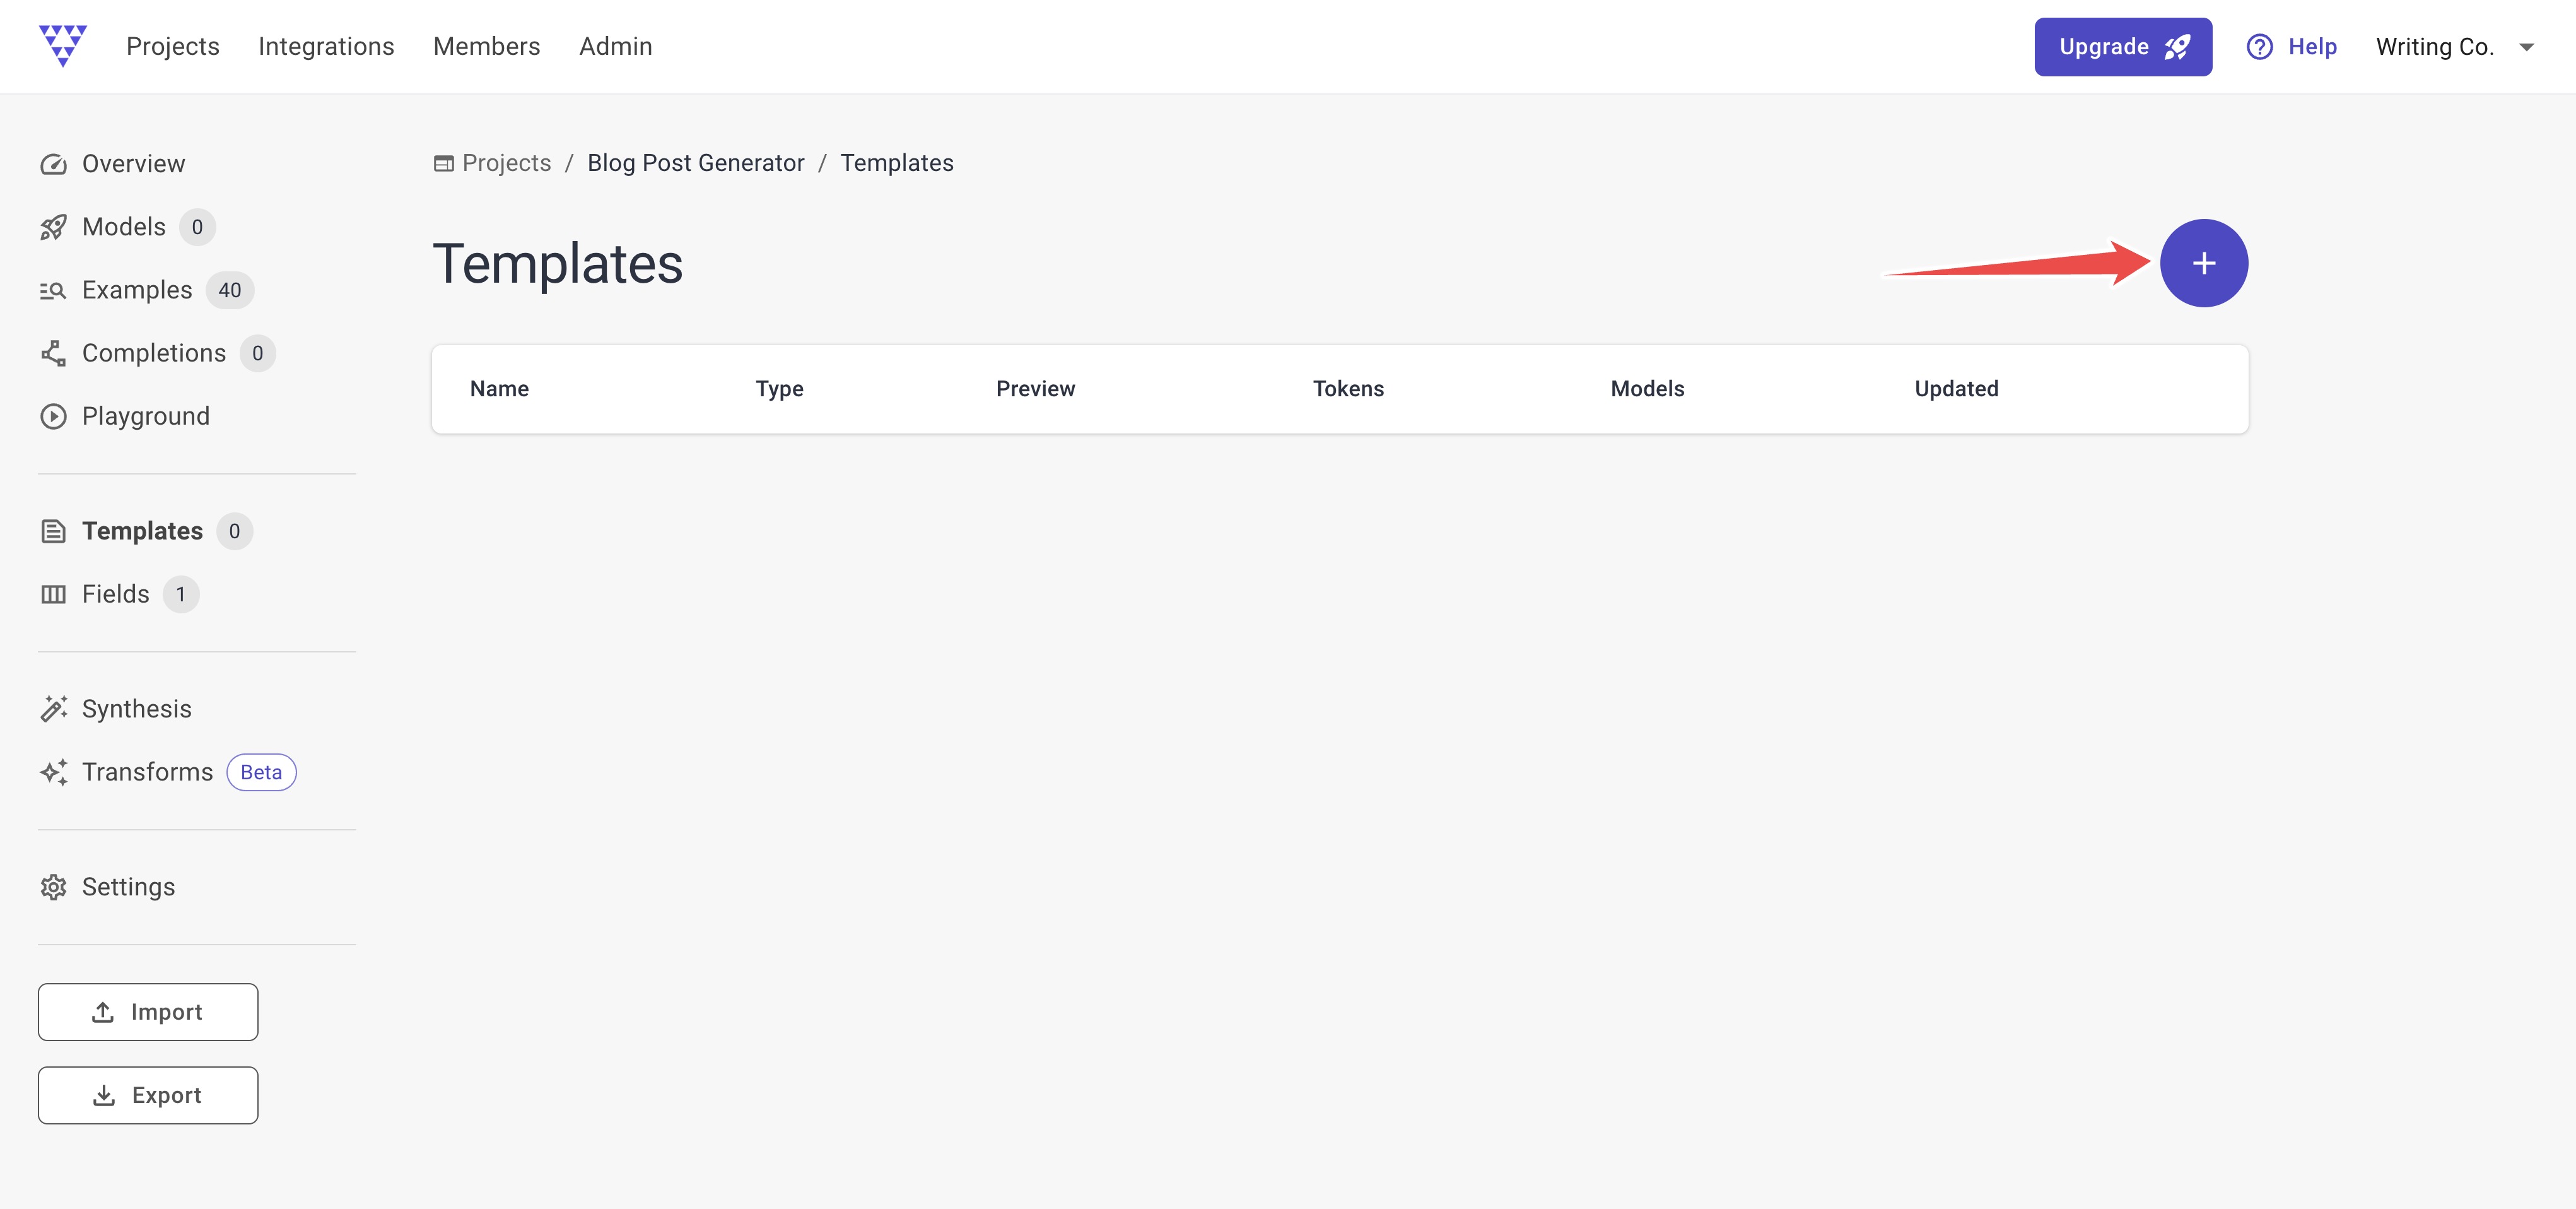Open Playground in the sidebar
This screenshot has width=2576, height=1209.
click(146, 416)
